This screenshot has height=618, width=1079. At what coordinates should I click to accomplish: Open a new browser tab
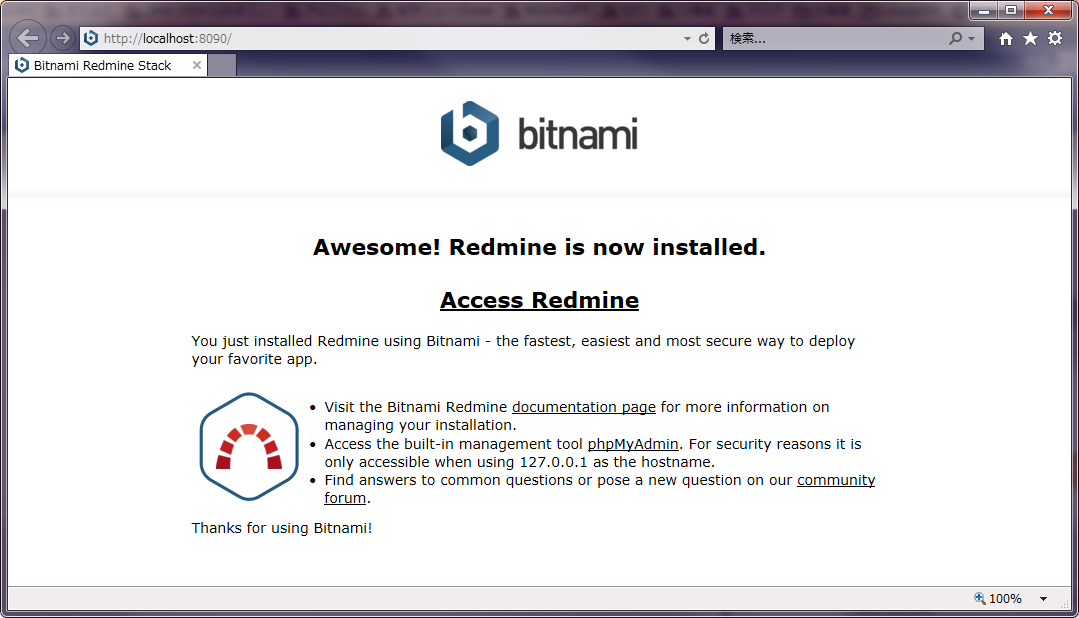[x=222, y=65]
